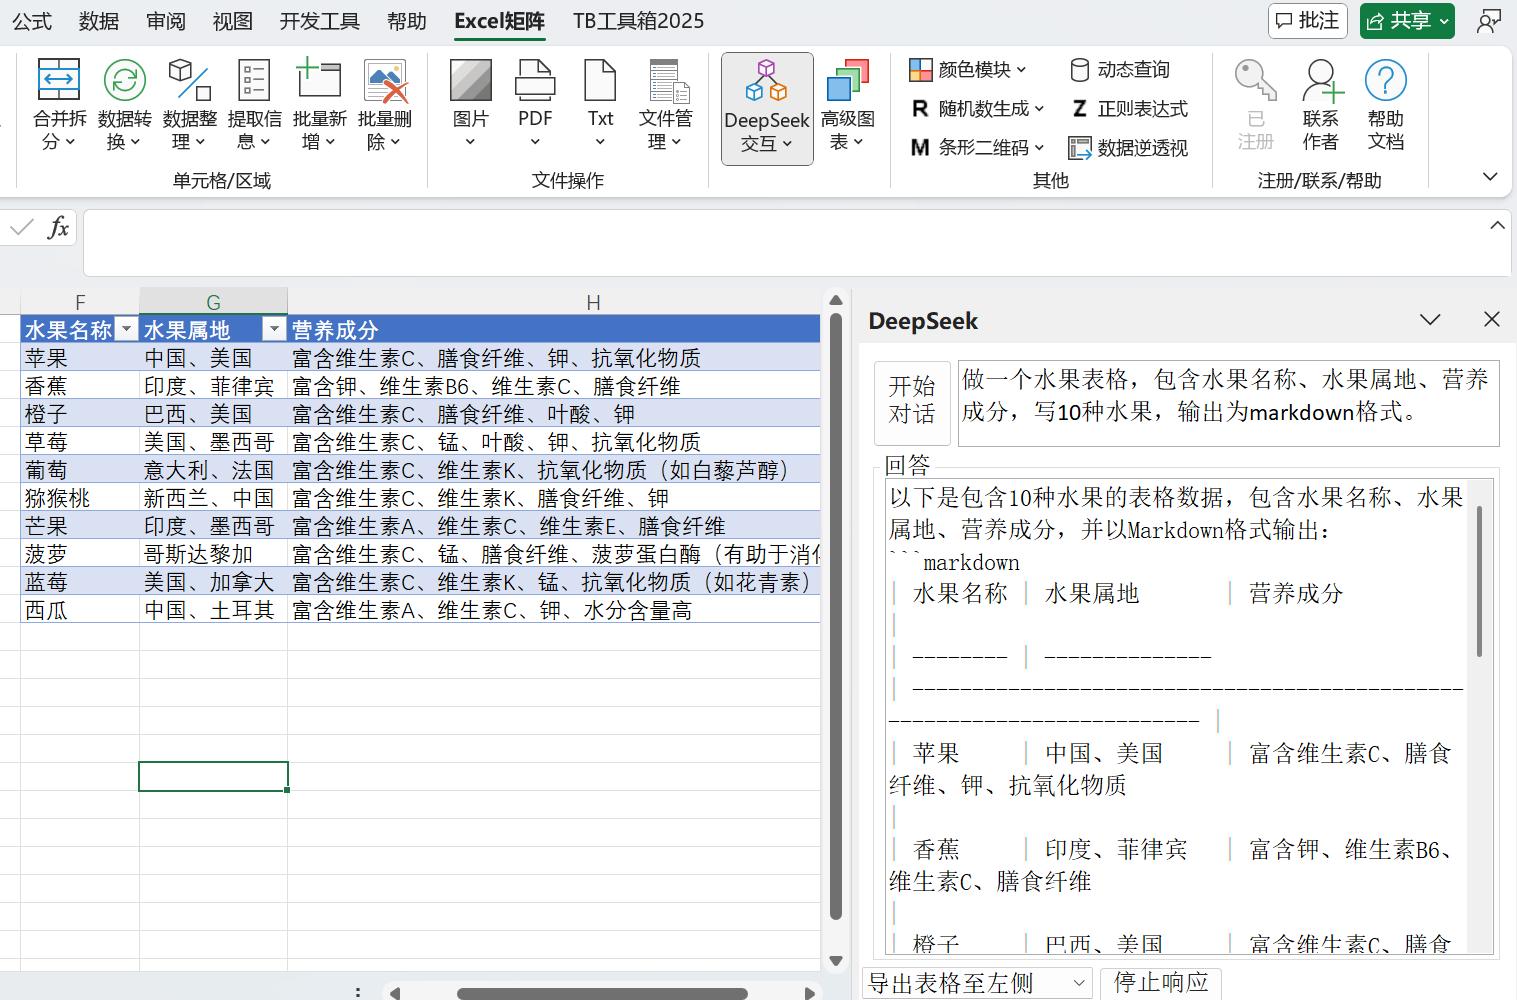This screenshot has height=1000, width=1517.
Task: Open the 水果属地 column filter dropdown
Action: pos(273,330)
